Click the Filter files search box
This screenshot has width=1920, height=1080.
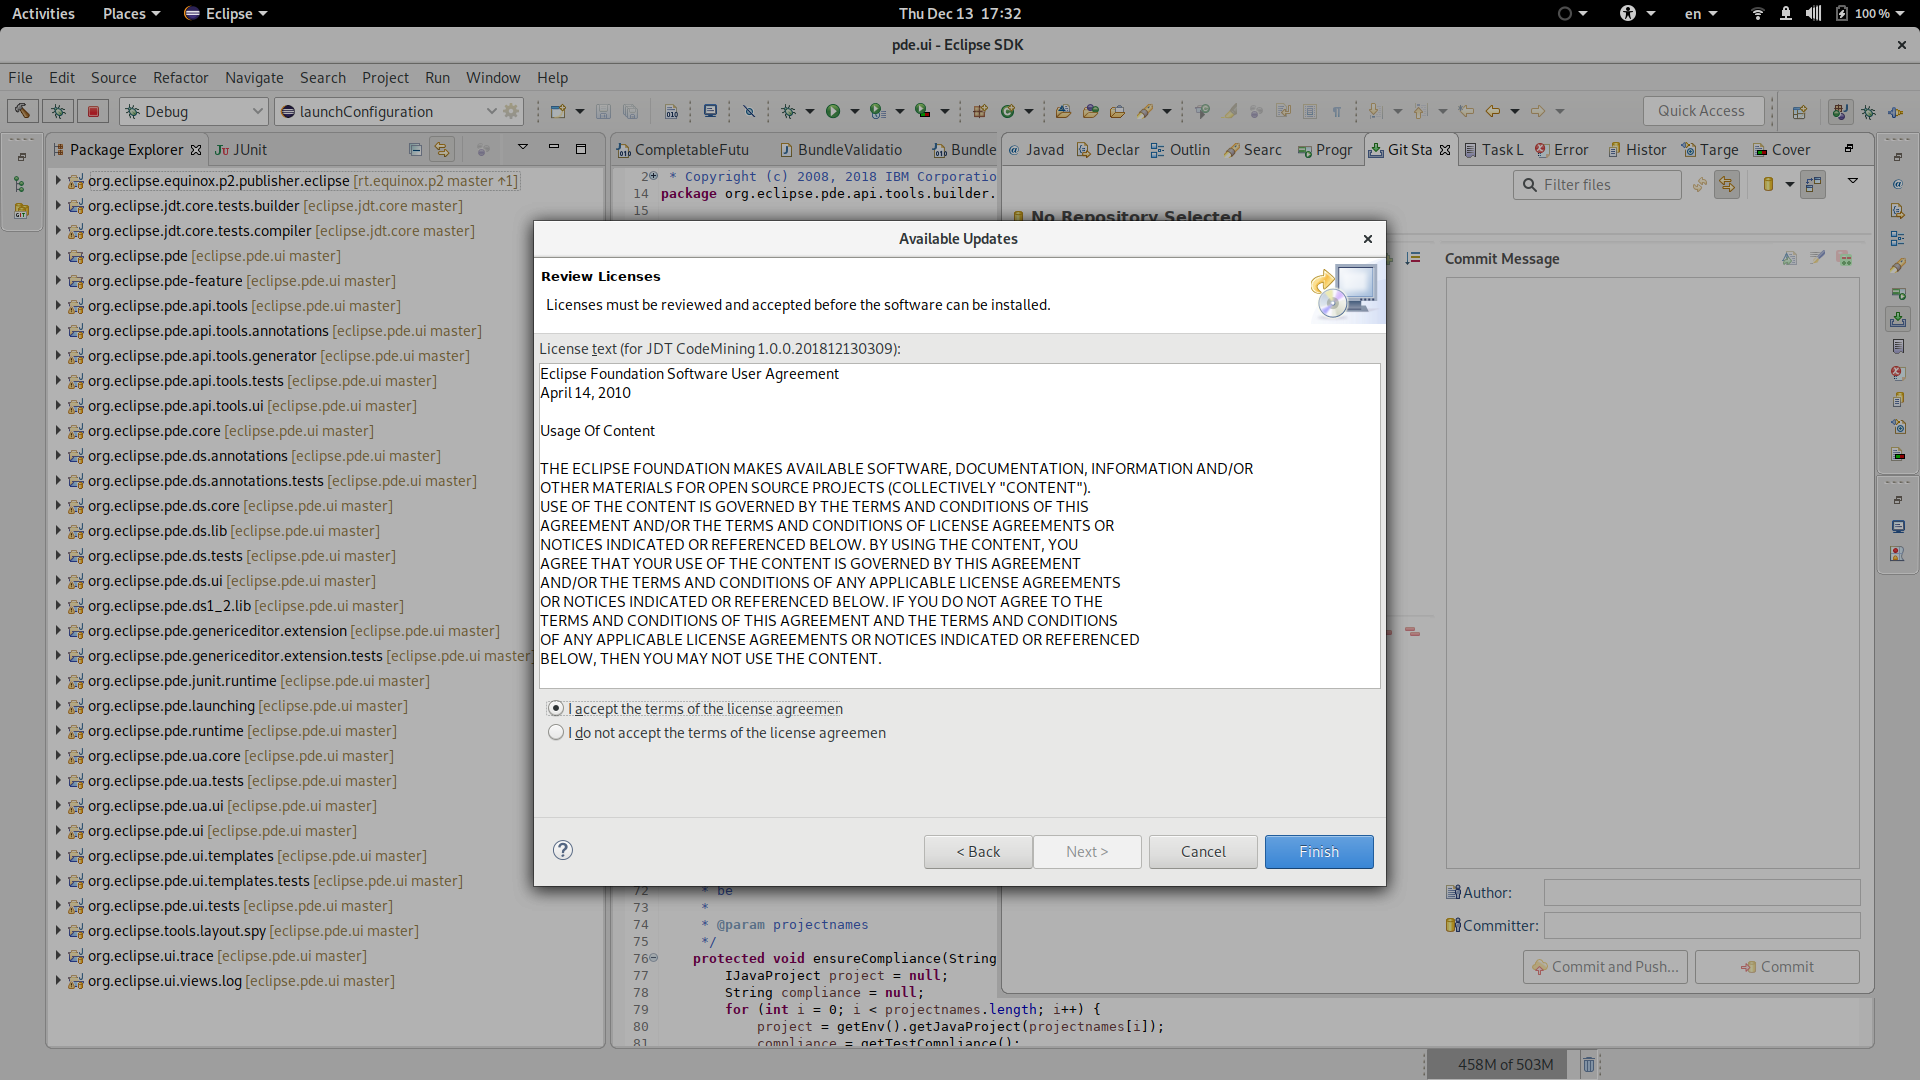[1597, 184]
